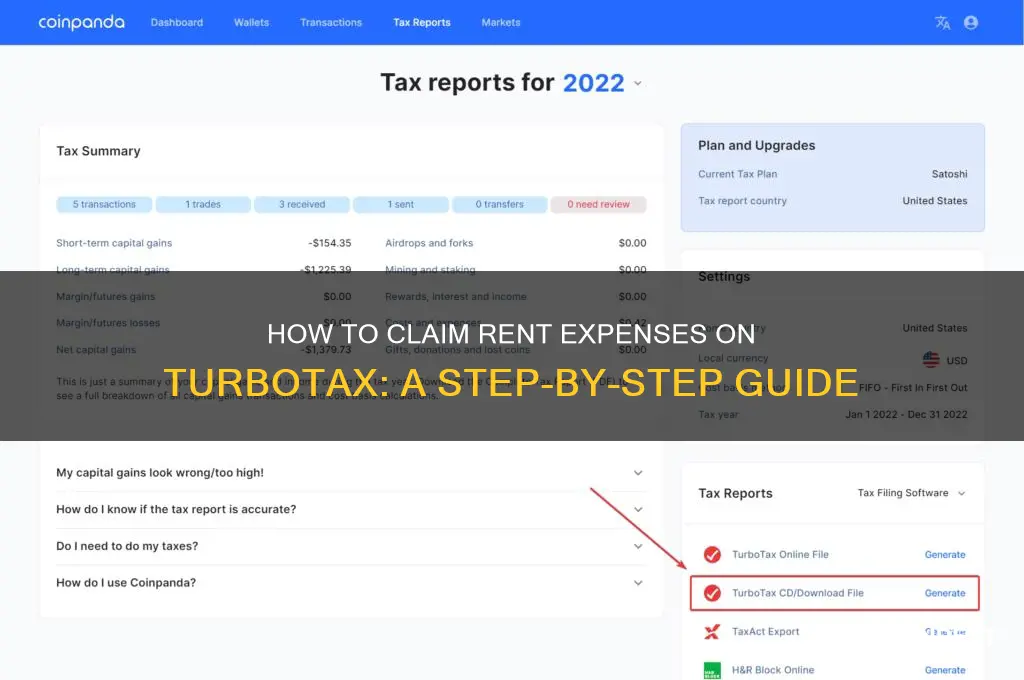The image size is (1024, 680).
Task: Open the Wallets menu item
Action: click(251, 22)
